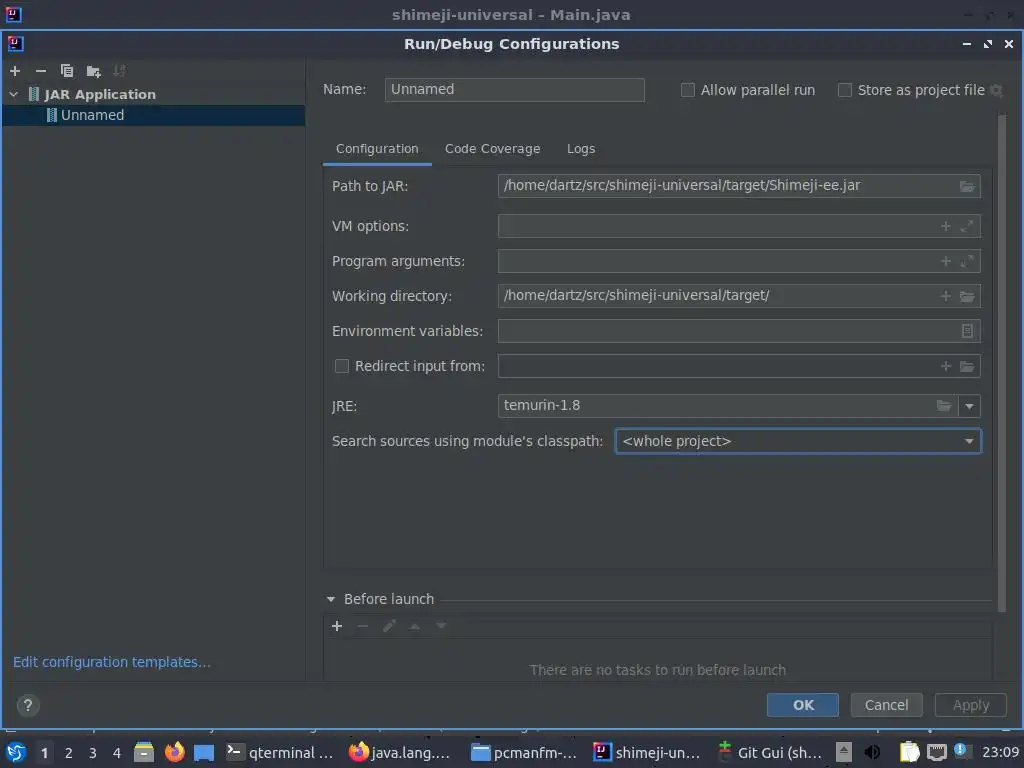1024x768 pixels.
Task: Click the Show Desktop taskbar icon
Action: (204, 752)
